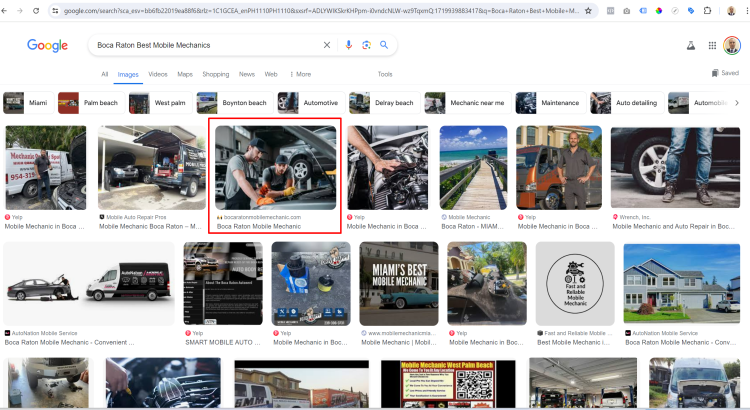Open the blue house AutoNation image
The image size is (750, 410).
(x=682, y=284)
